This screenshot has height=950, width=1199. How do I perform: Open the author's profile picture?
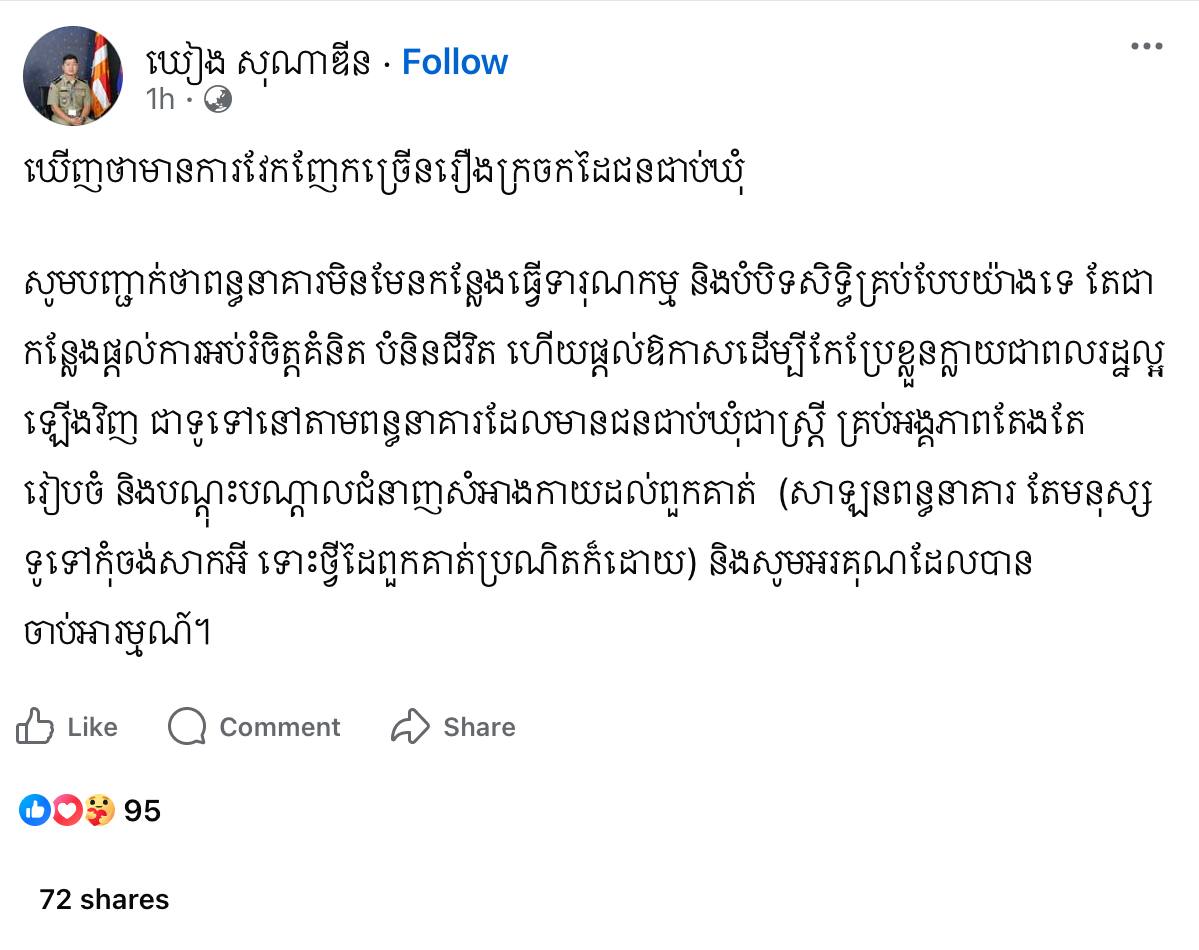point(73,76)
